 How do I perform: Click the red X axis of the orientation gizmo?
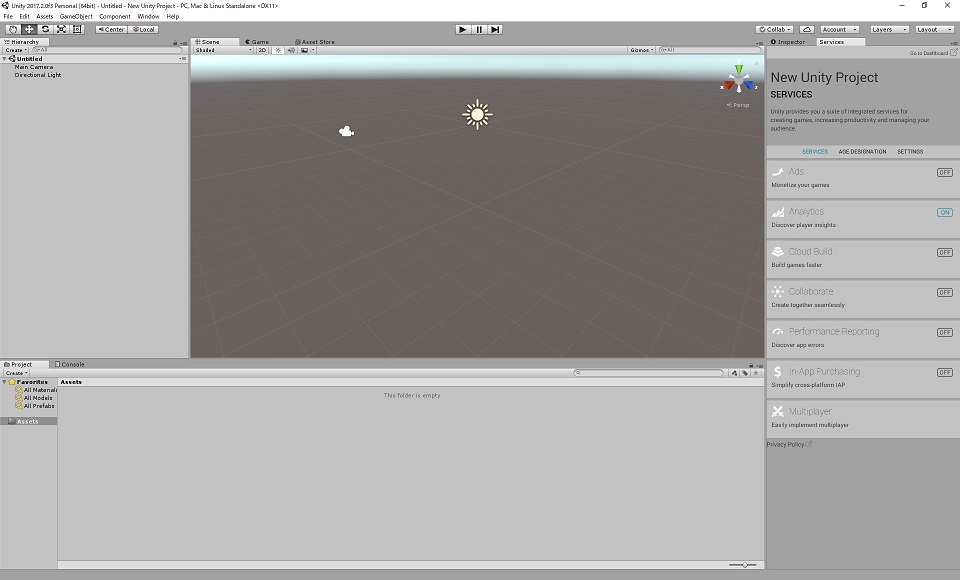pyautogui.click(x=728, y=85)
